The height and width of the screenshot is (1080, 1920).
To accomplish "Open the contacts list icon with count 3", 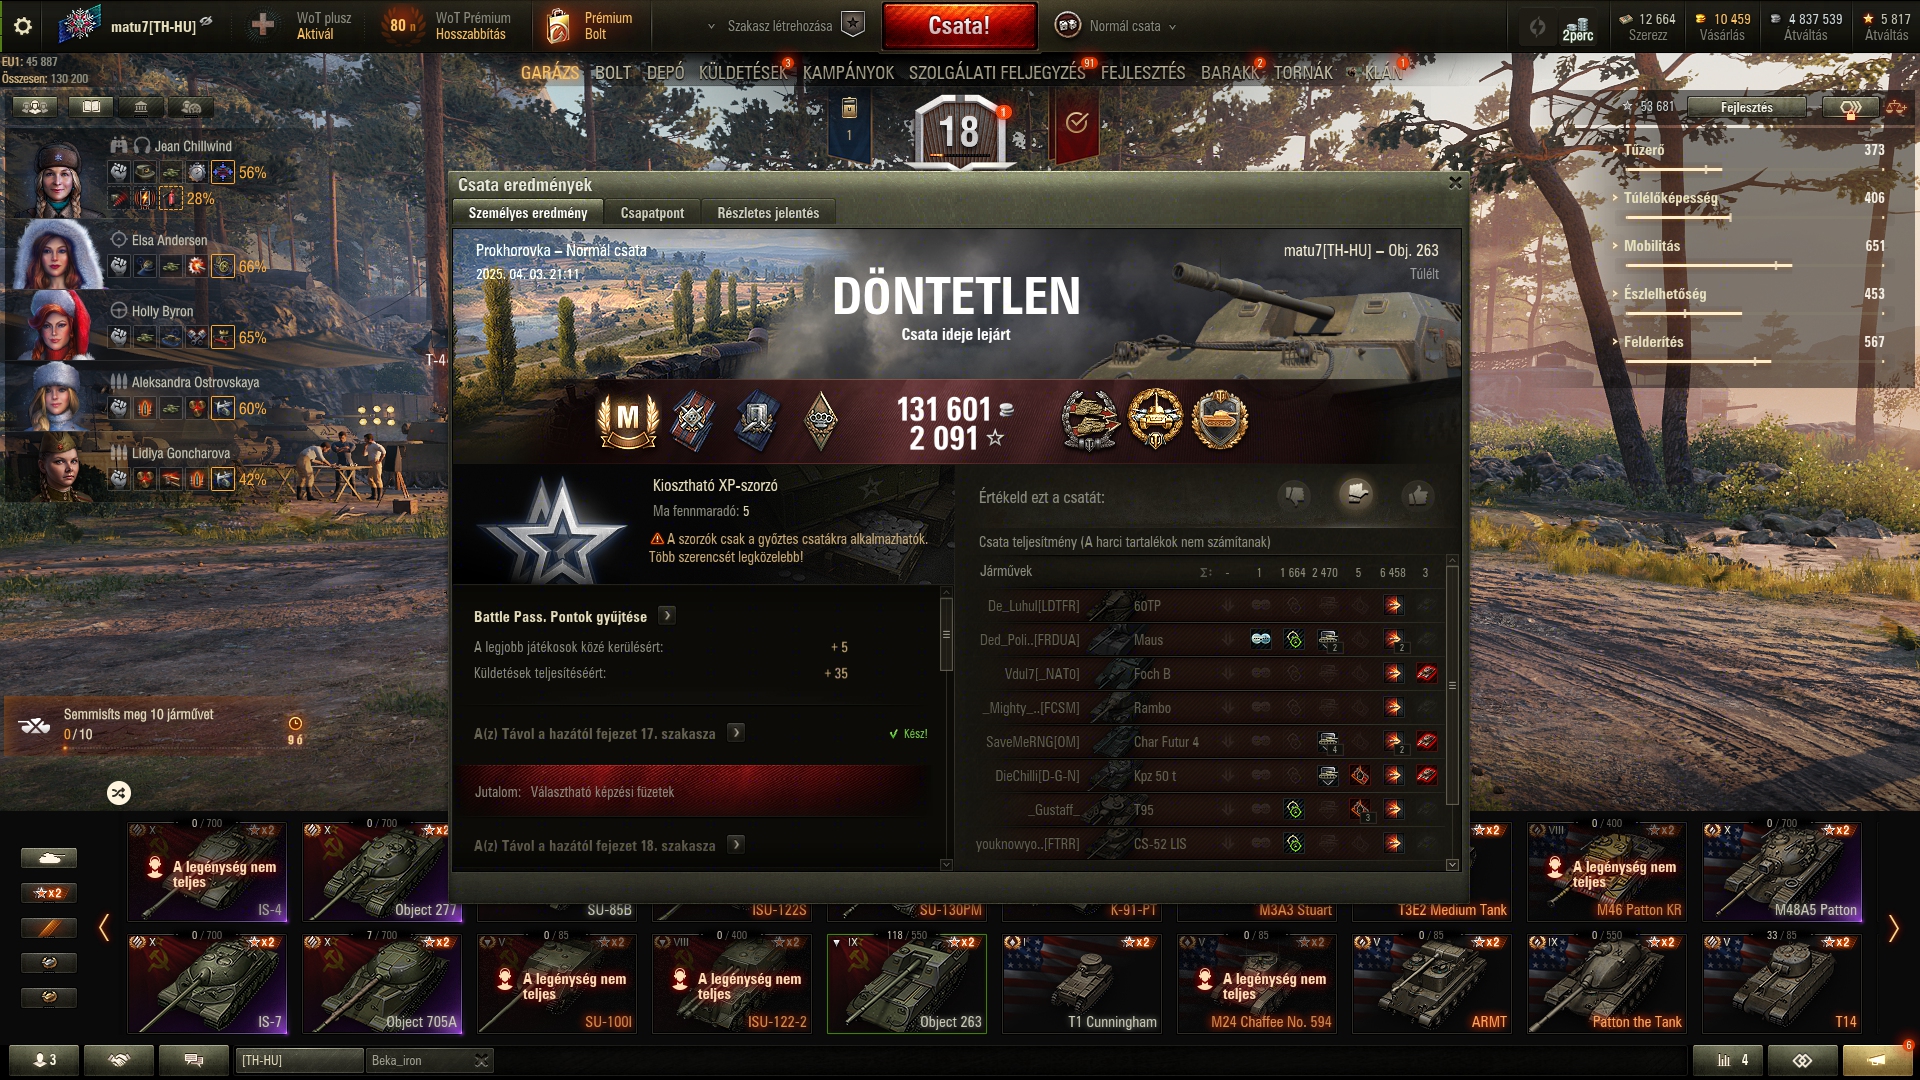I will (x=44, y=1060).
